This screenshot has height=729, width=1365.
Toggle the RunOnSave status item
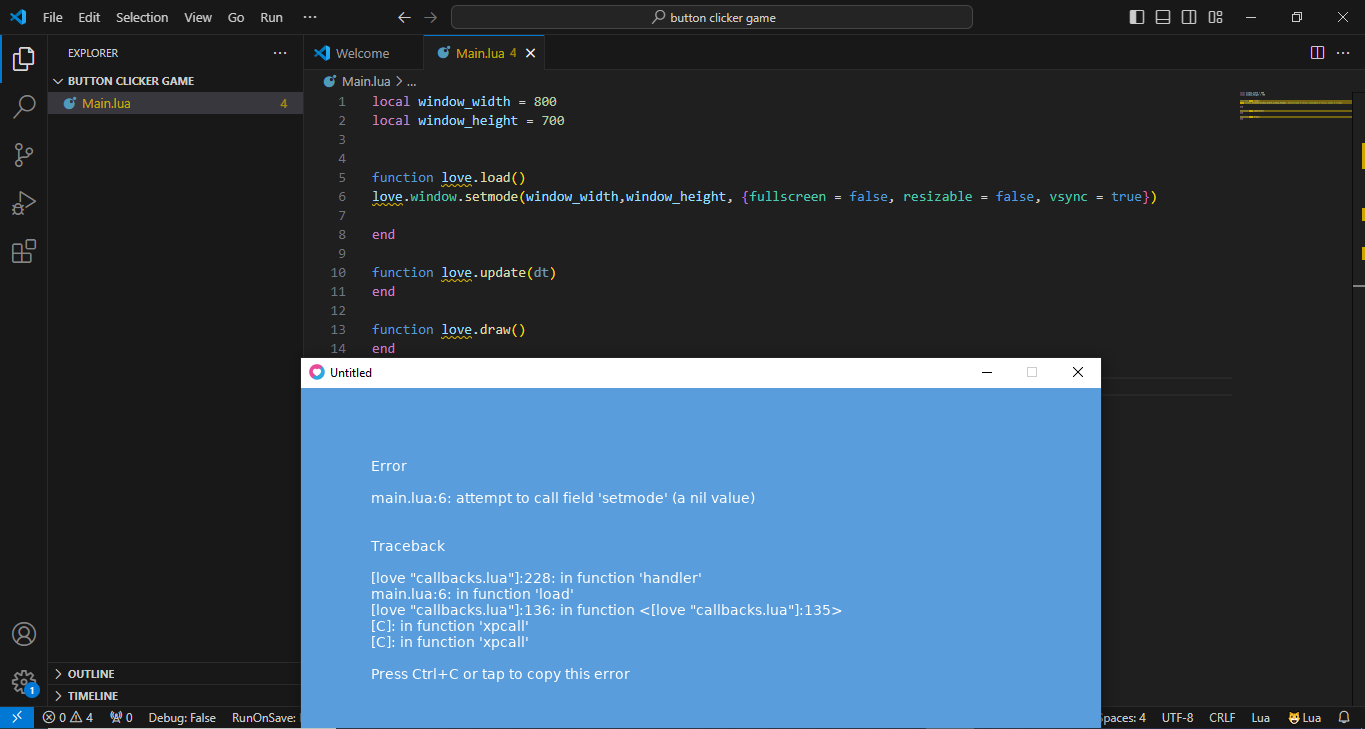coord(265,718)
